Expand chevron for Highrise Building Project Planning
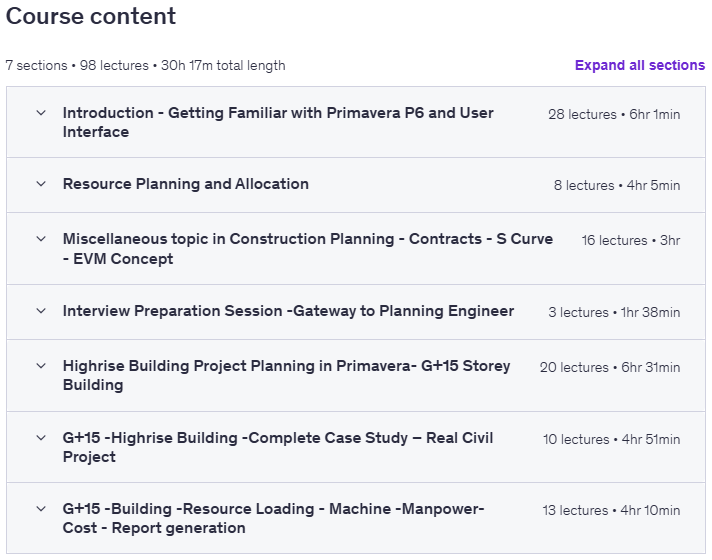Screen dimensions: 712x560 point(41,366)
